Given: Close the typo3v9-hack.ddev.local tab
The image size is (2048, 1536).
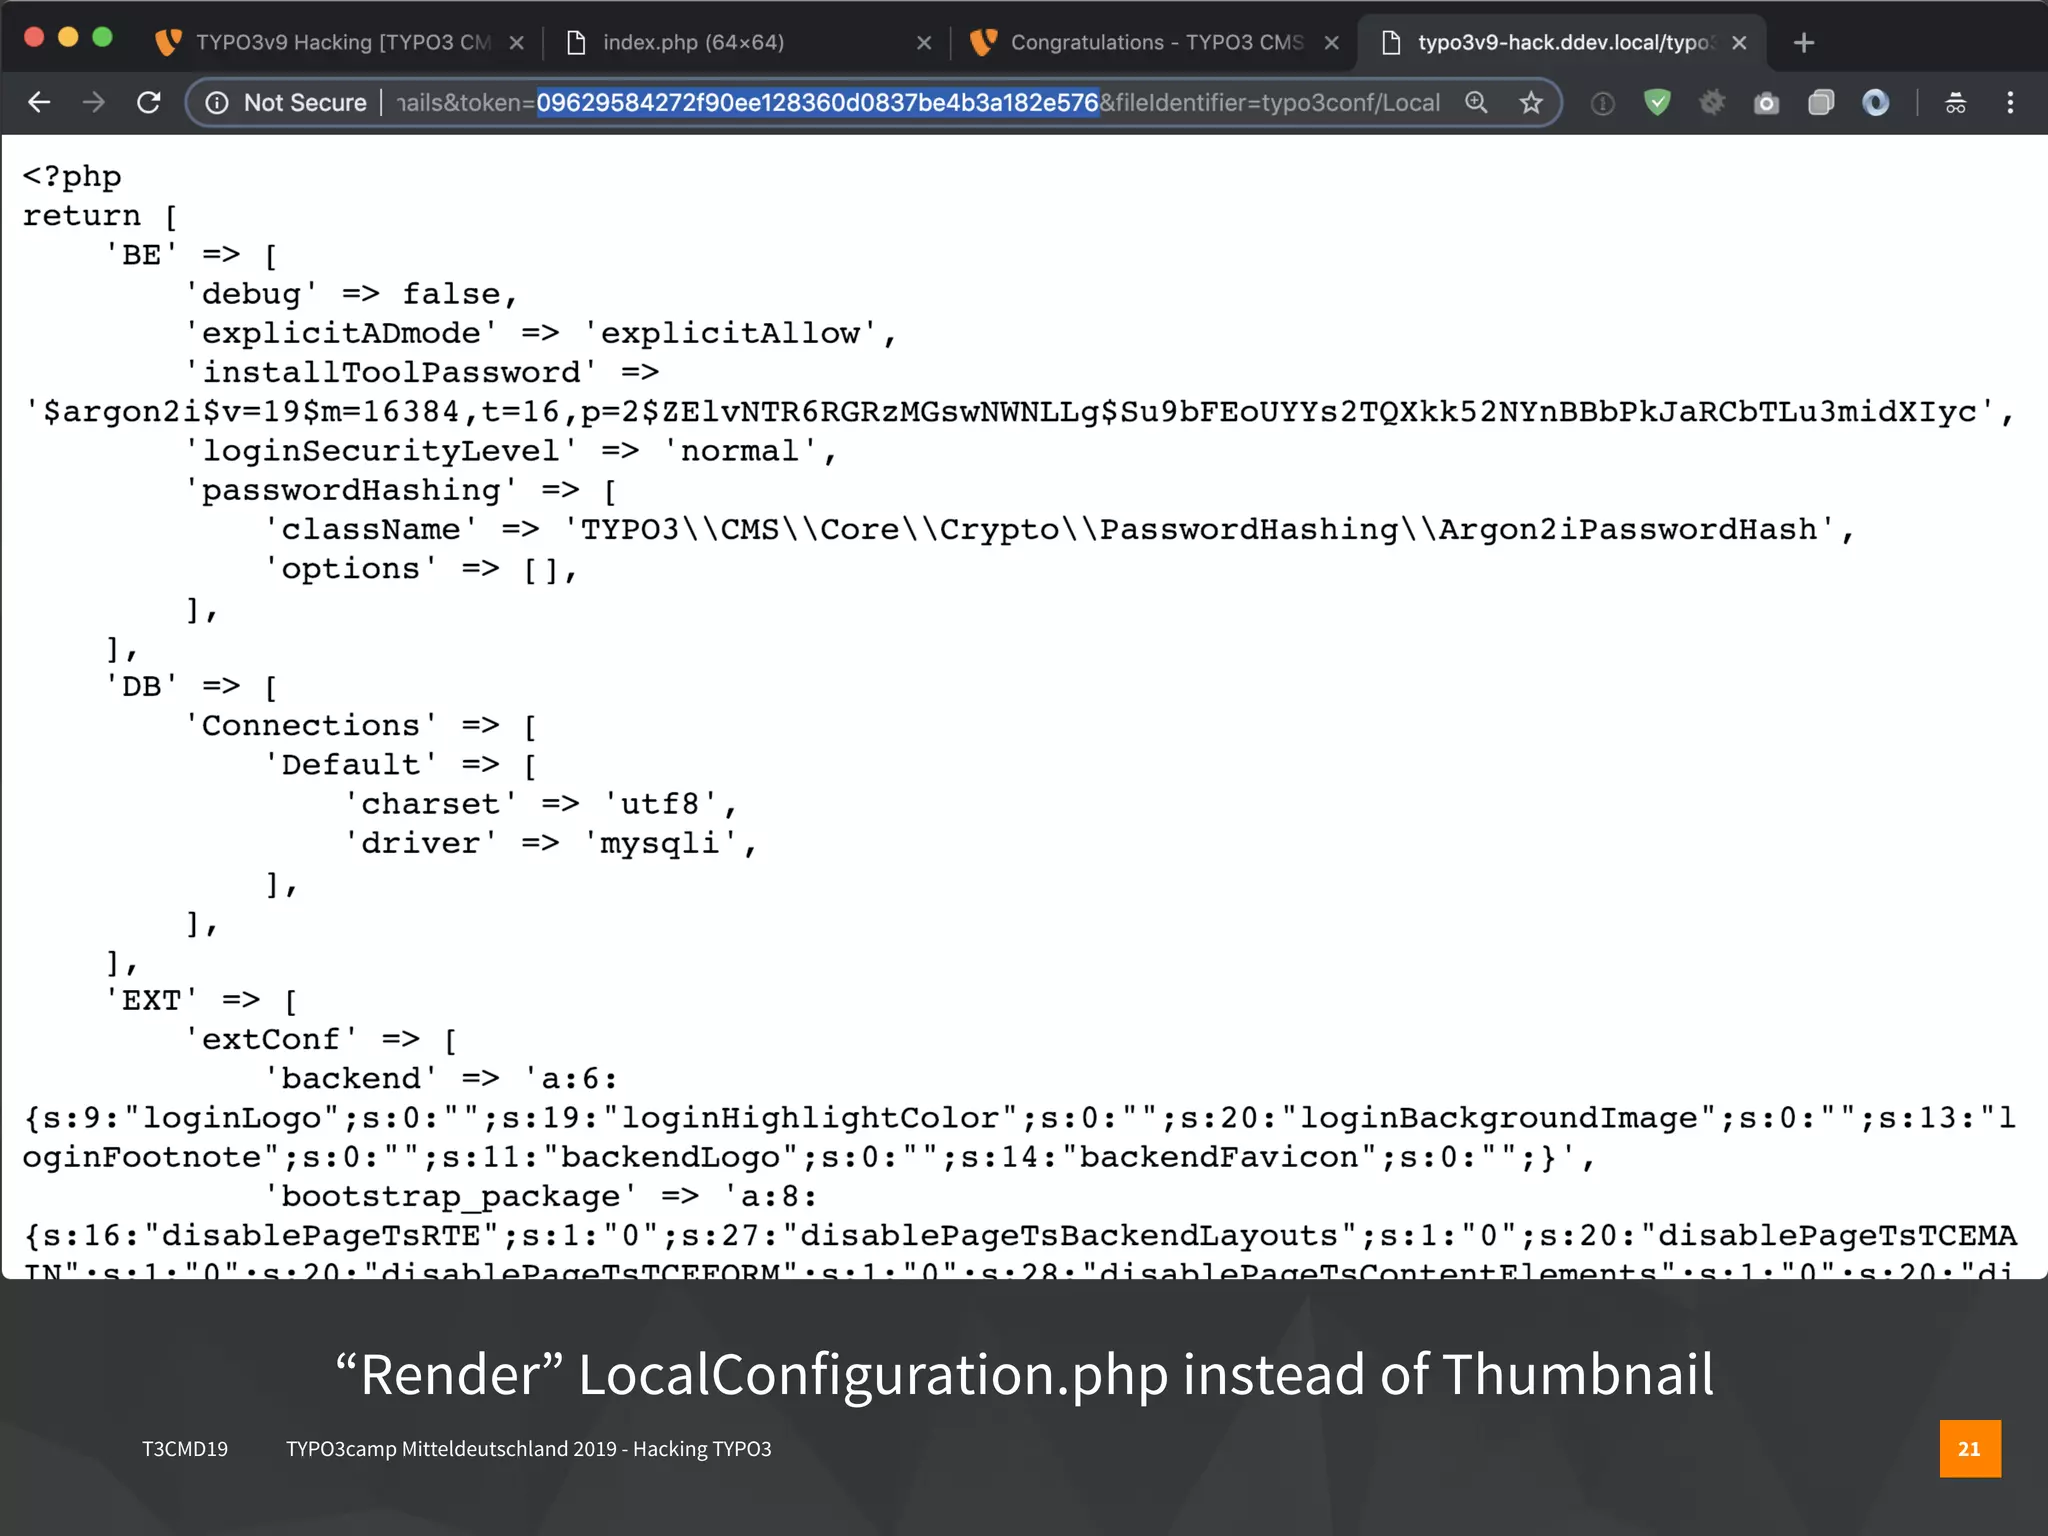Looking at the screenshot, I should (1739, 42).
